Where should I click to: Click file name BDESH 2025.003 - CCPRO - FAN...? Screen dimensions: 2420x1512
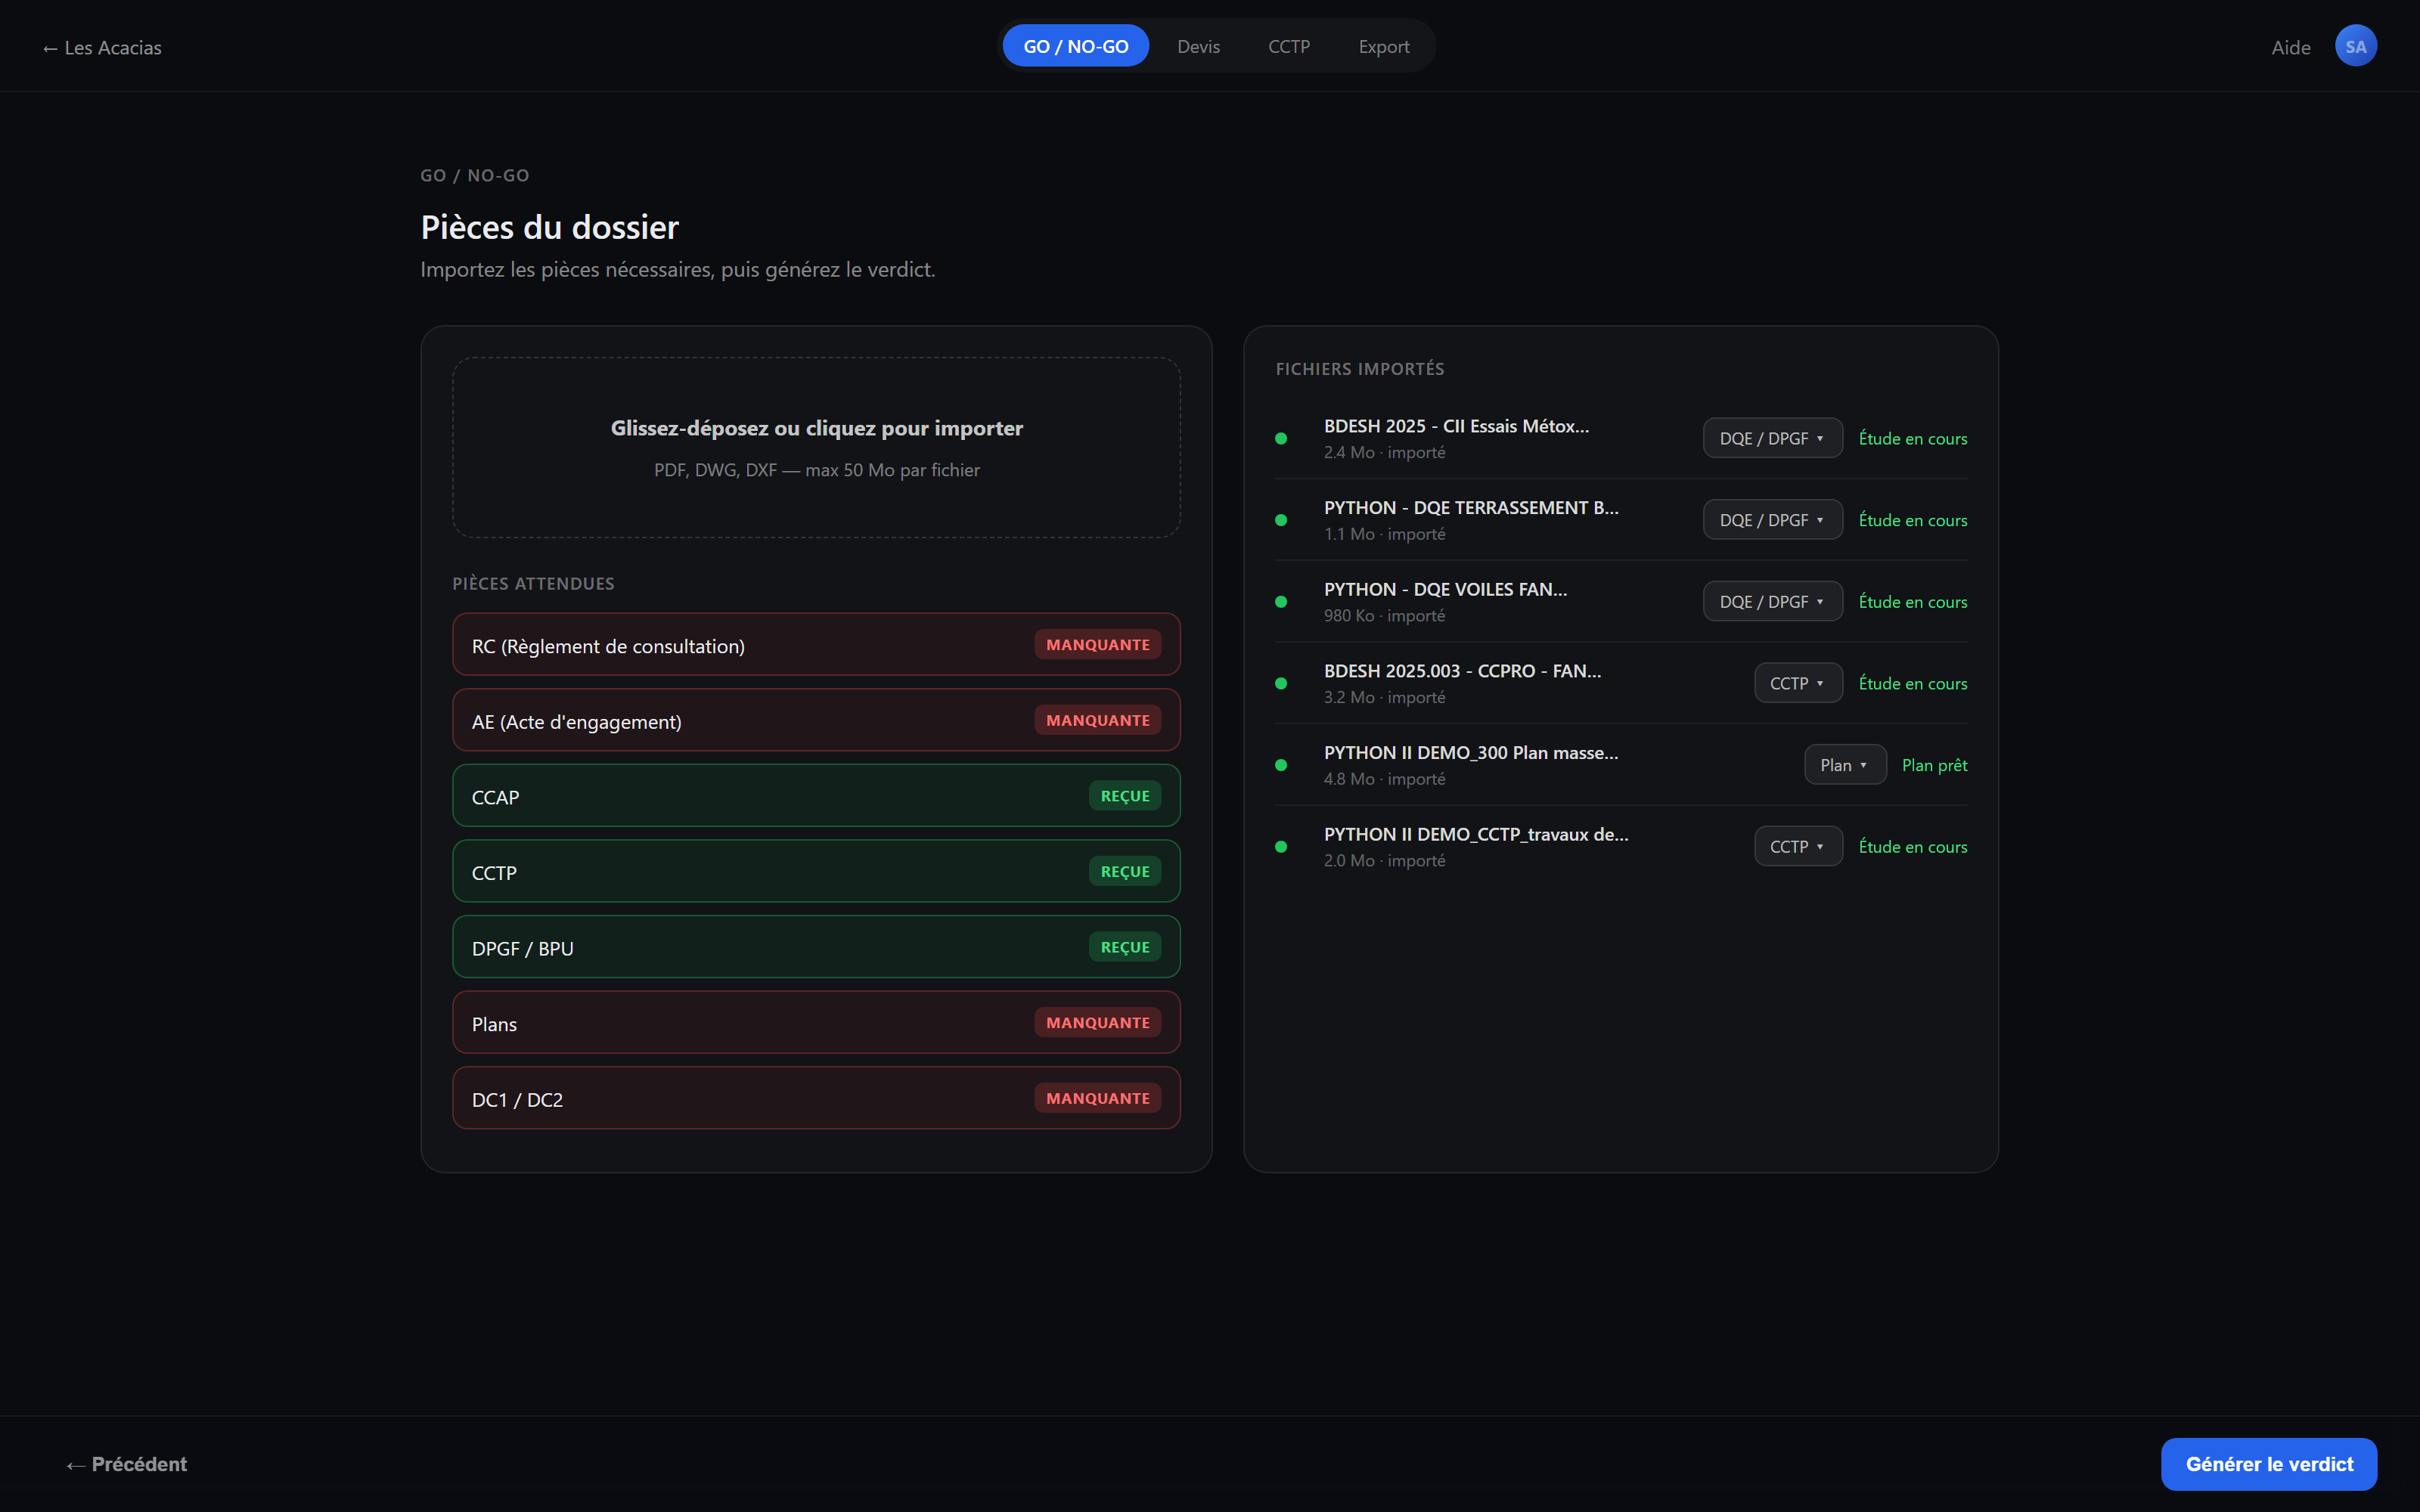(x=1462, y=671)
